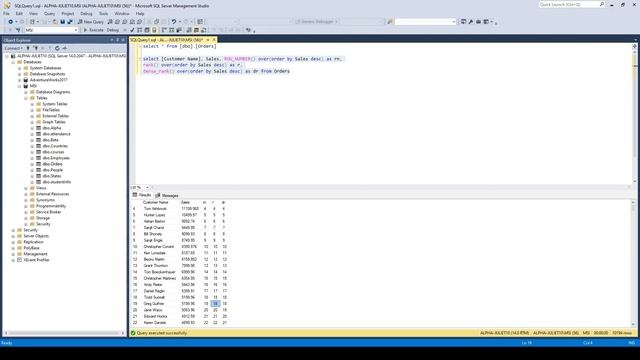The image size is (640, 360).
Task: Collapse the Tables folder
Action: [x=26, y=98]
